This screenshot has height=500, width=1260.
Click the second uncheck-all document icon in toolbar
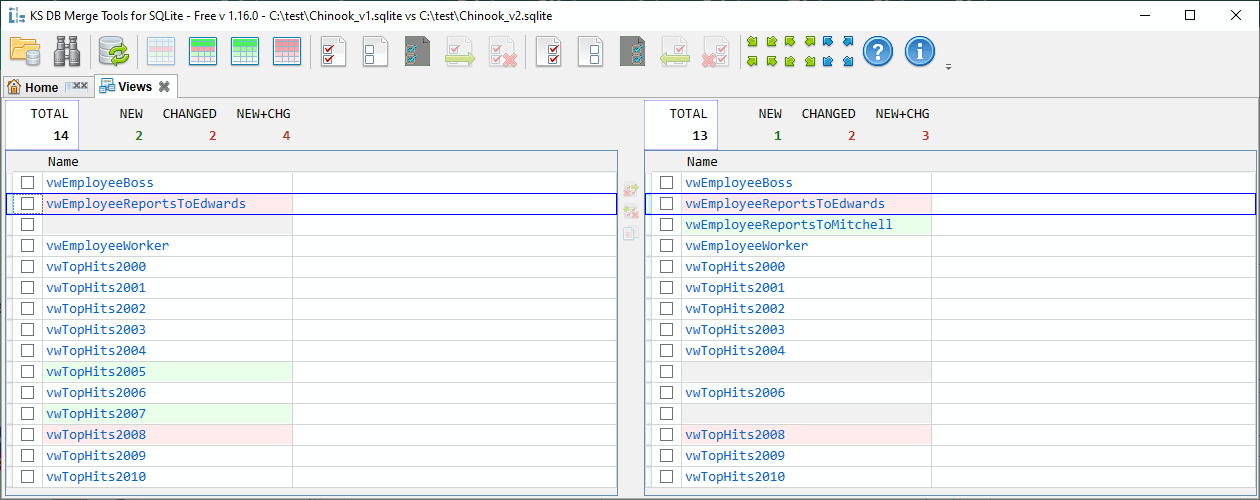pos(591,51)
